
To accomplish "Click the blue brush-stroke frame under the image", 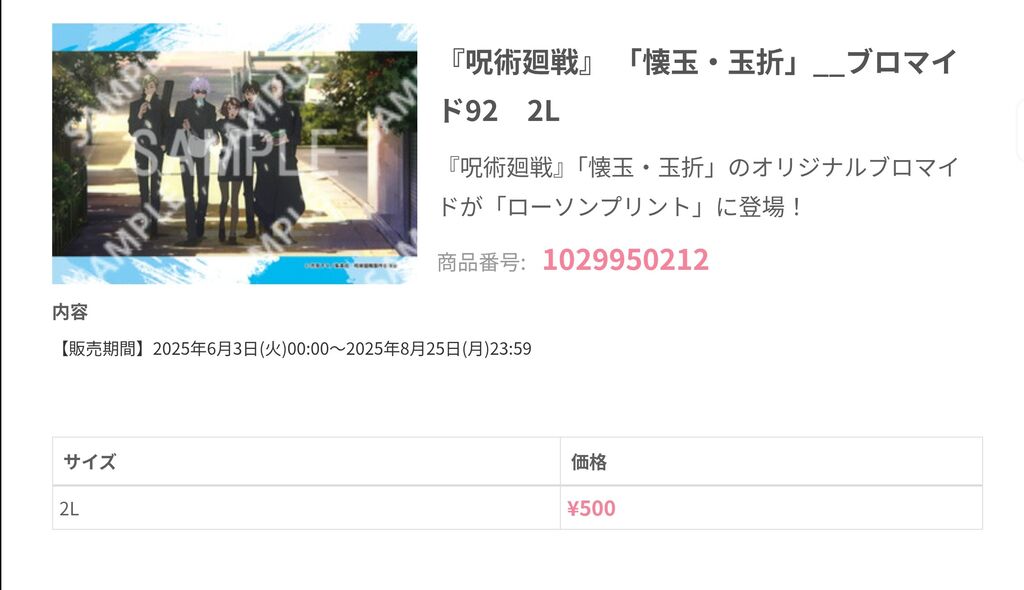I will pyautogui.click(x=234, y=270).
